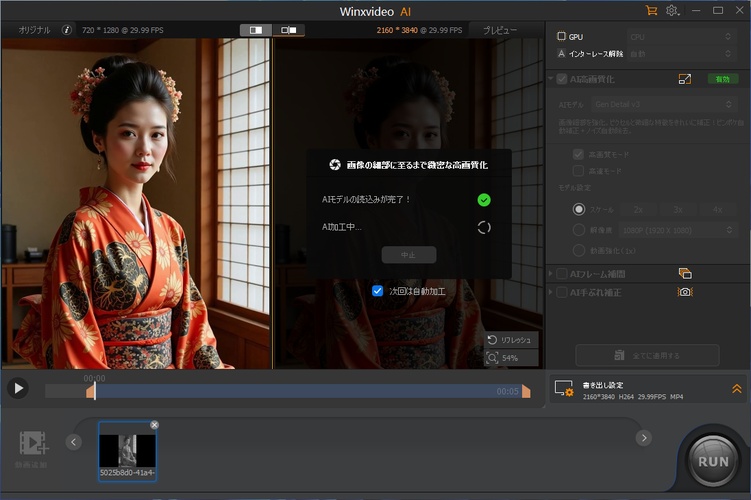Screen dimensions: 751x500
Task: Enable the AI手ぶれ補正 checkbox
Action: (x=562, y=292)
